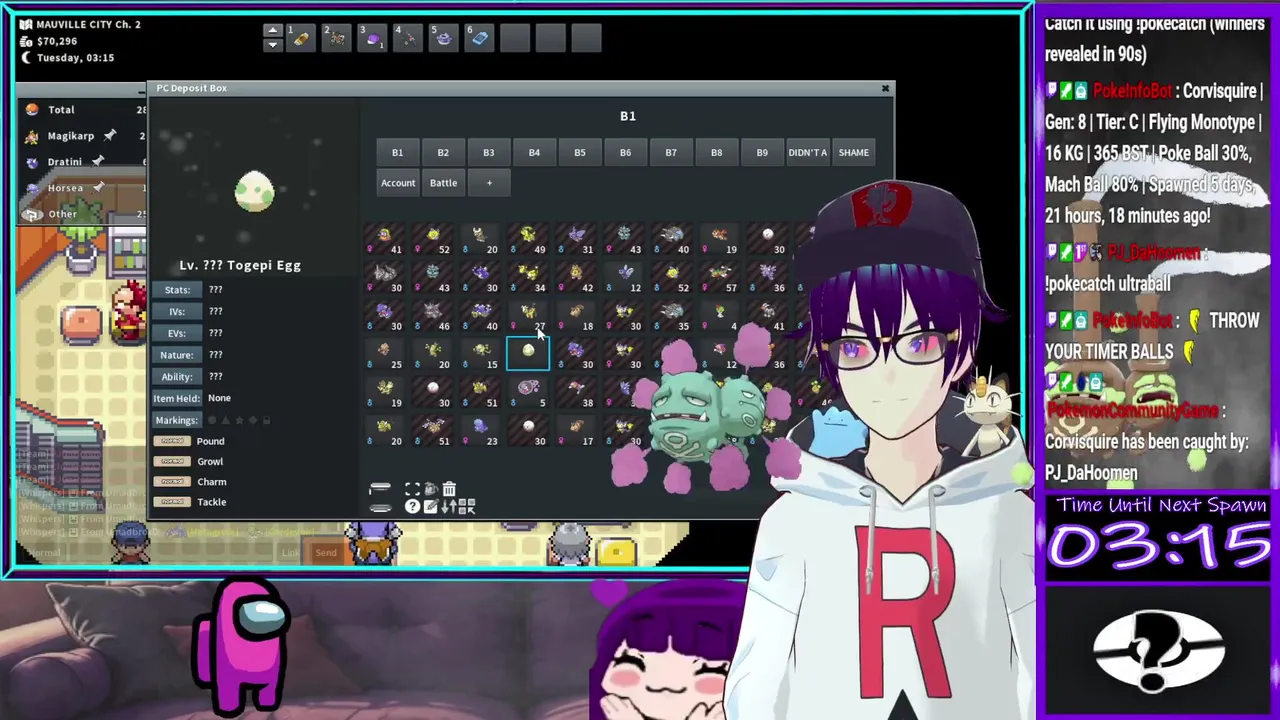
Task: Click the Item Held label button
Action: point(177,398)
